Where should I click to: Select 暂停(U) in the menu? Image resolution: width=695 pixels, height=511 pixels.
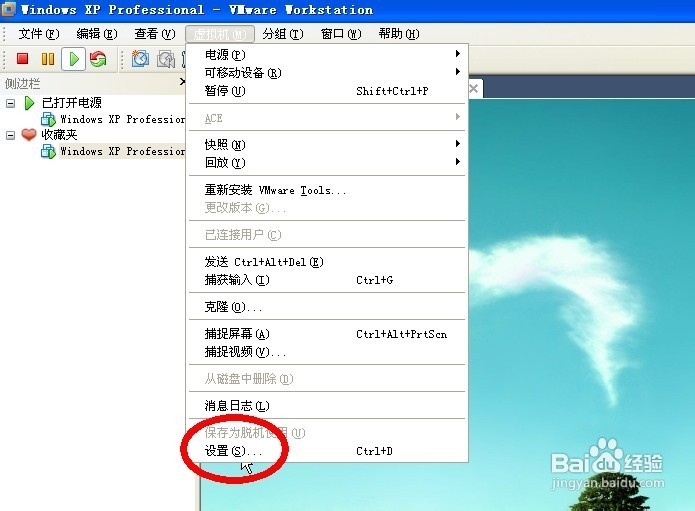click(327, 91)
